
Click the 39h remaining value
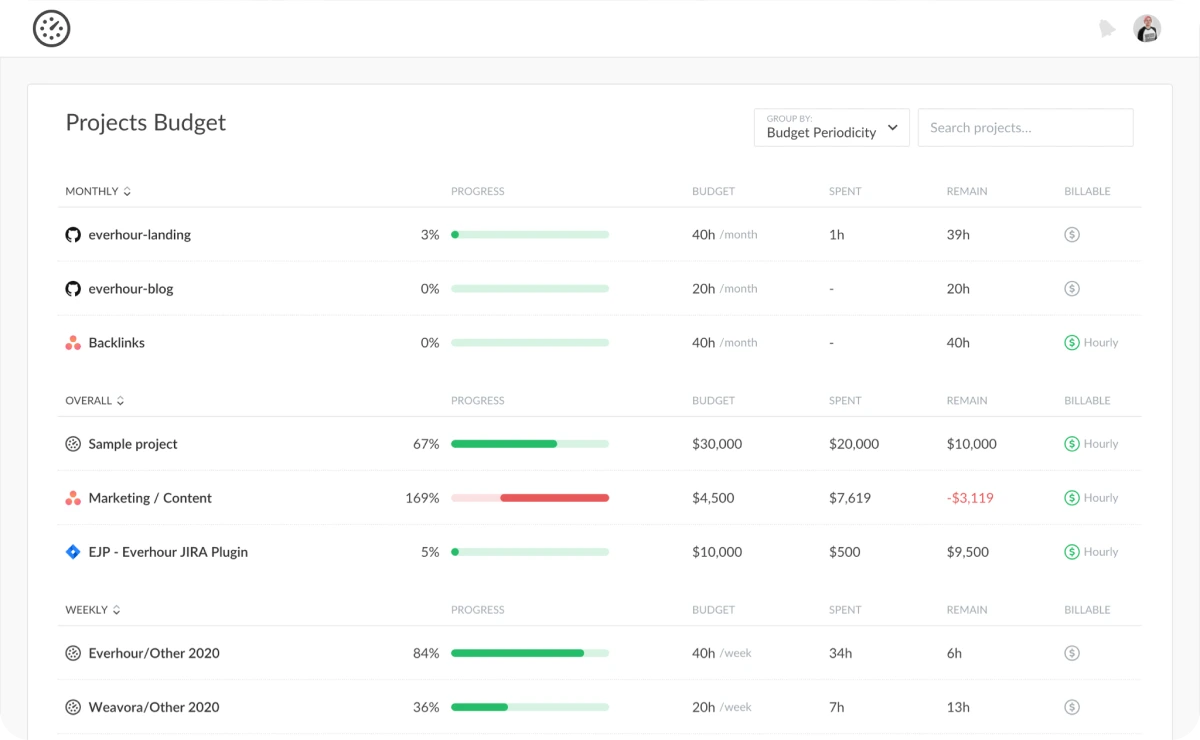coord(958,235)
